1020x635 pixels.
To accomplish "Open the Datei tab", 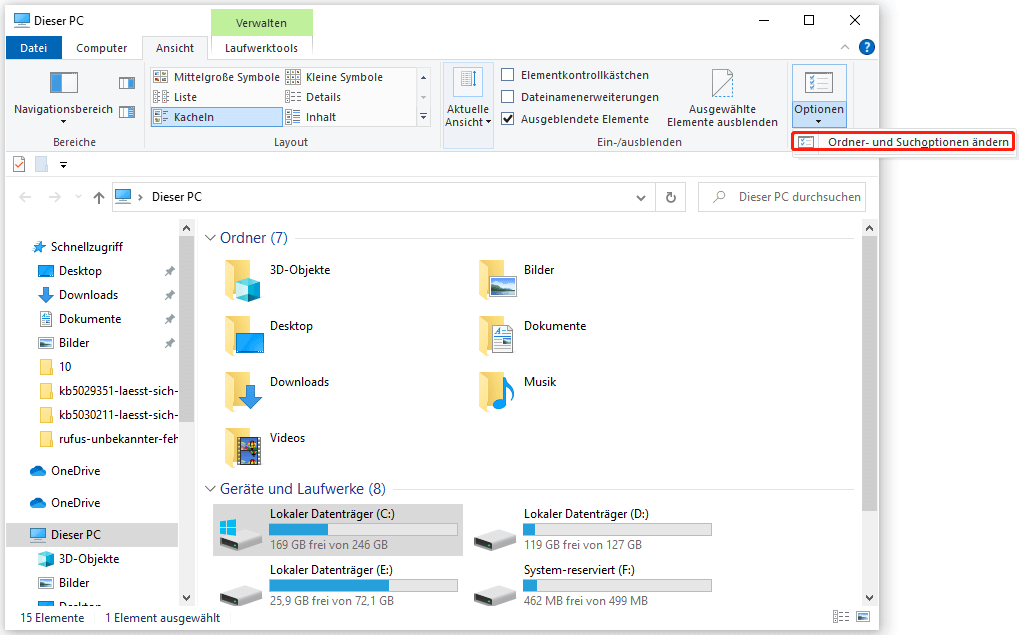I will pos(33,47).
